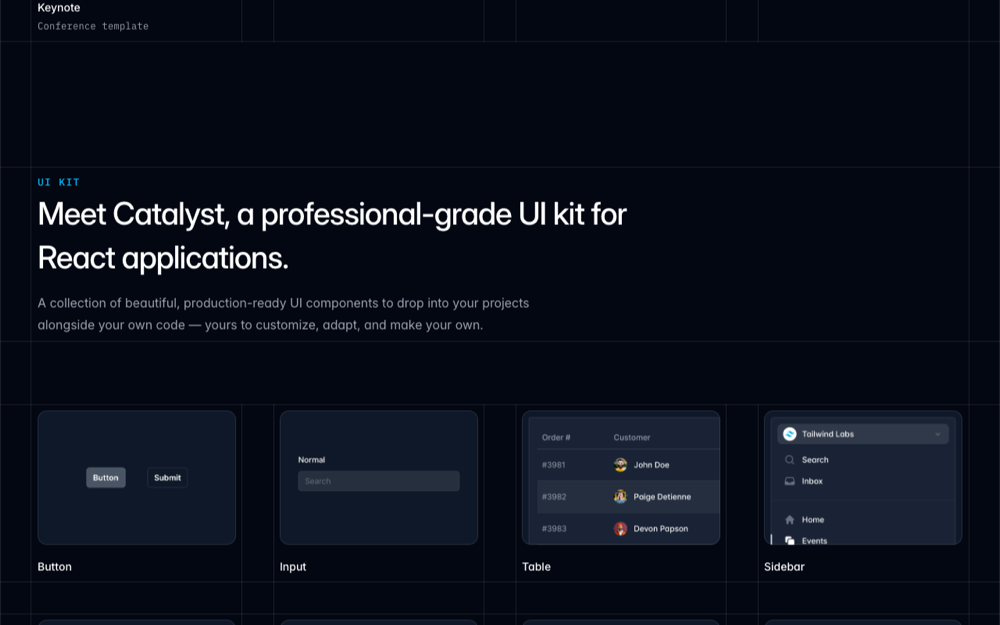Click the Tailwind Labs logo icon
The image size is (1000, 625).
point(790,434)
